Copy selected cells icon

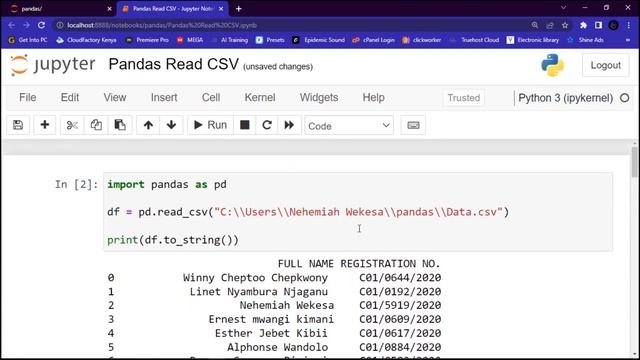coord(96,125)
